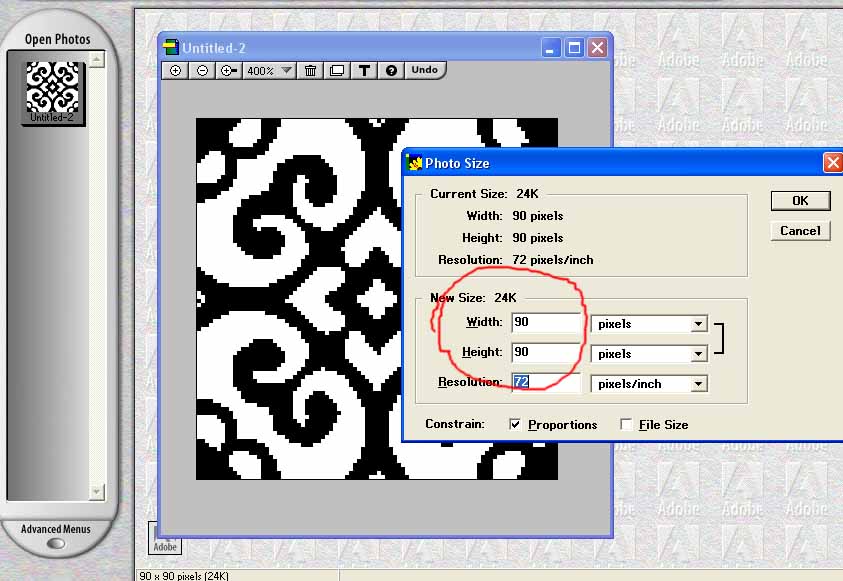Toggle the Advanced Menus button
The image size is (843, 581).
(x=56, y=543)
